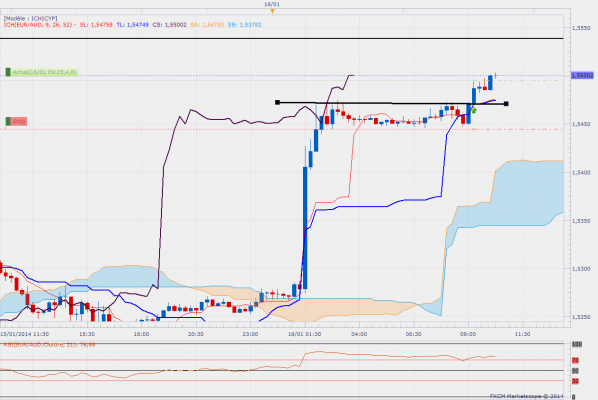Click the blue TL: 1,54749 legend value
Image resolution: width=598 pixels, height=400 pixels.
pos(132,25)
